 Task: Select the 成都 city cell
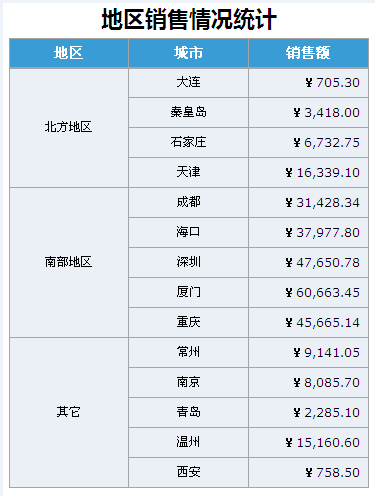tap(188, 202)
